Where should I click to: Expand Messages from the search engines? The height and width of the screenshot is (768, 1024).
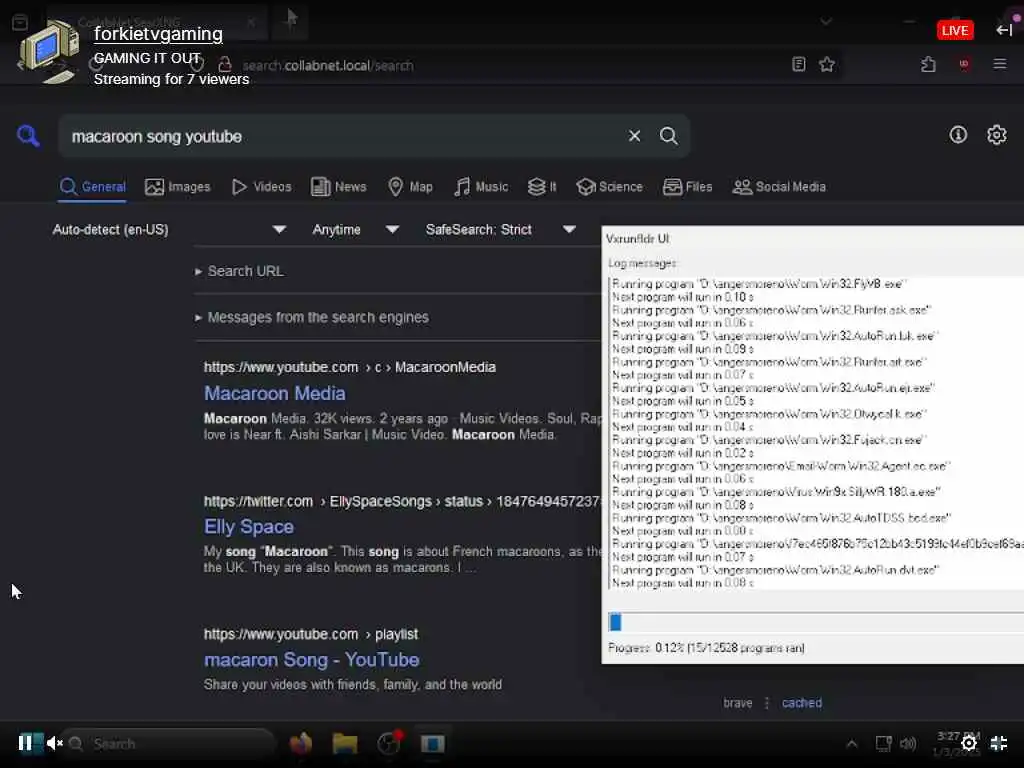click(312, 317)
